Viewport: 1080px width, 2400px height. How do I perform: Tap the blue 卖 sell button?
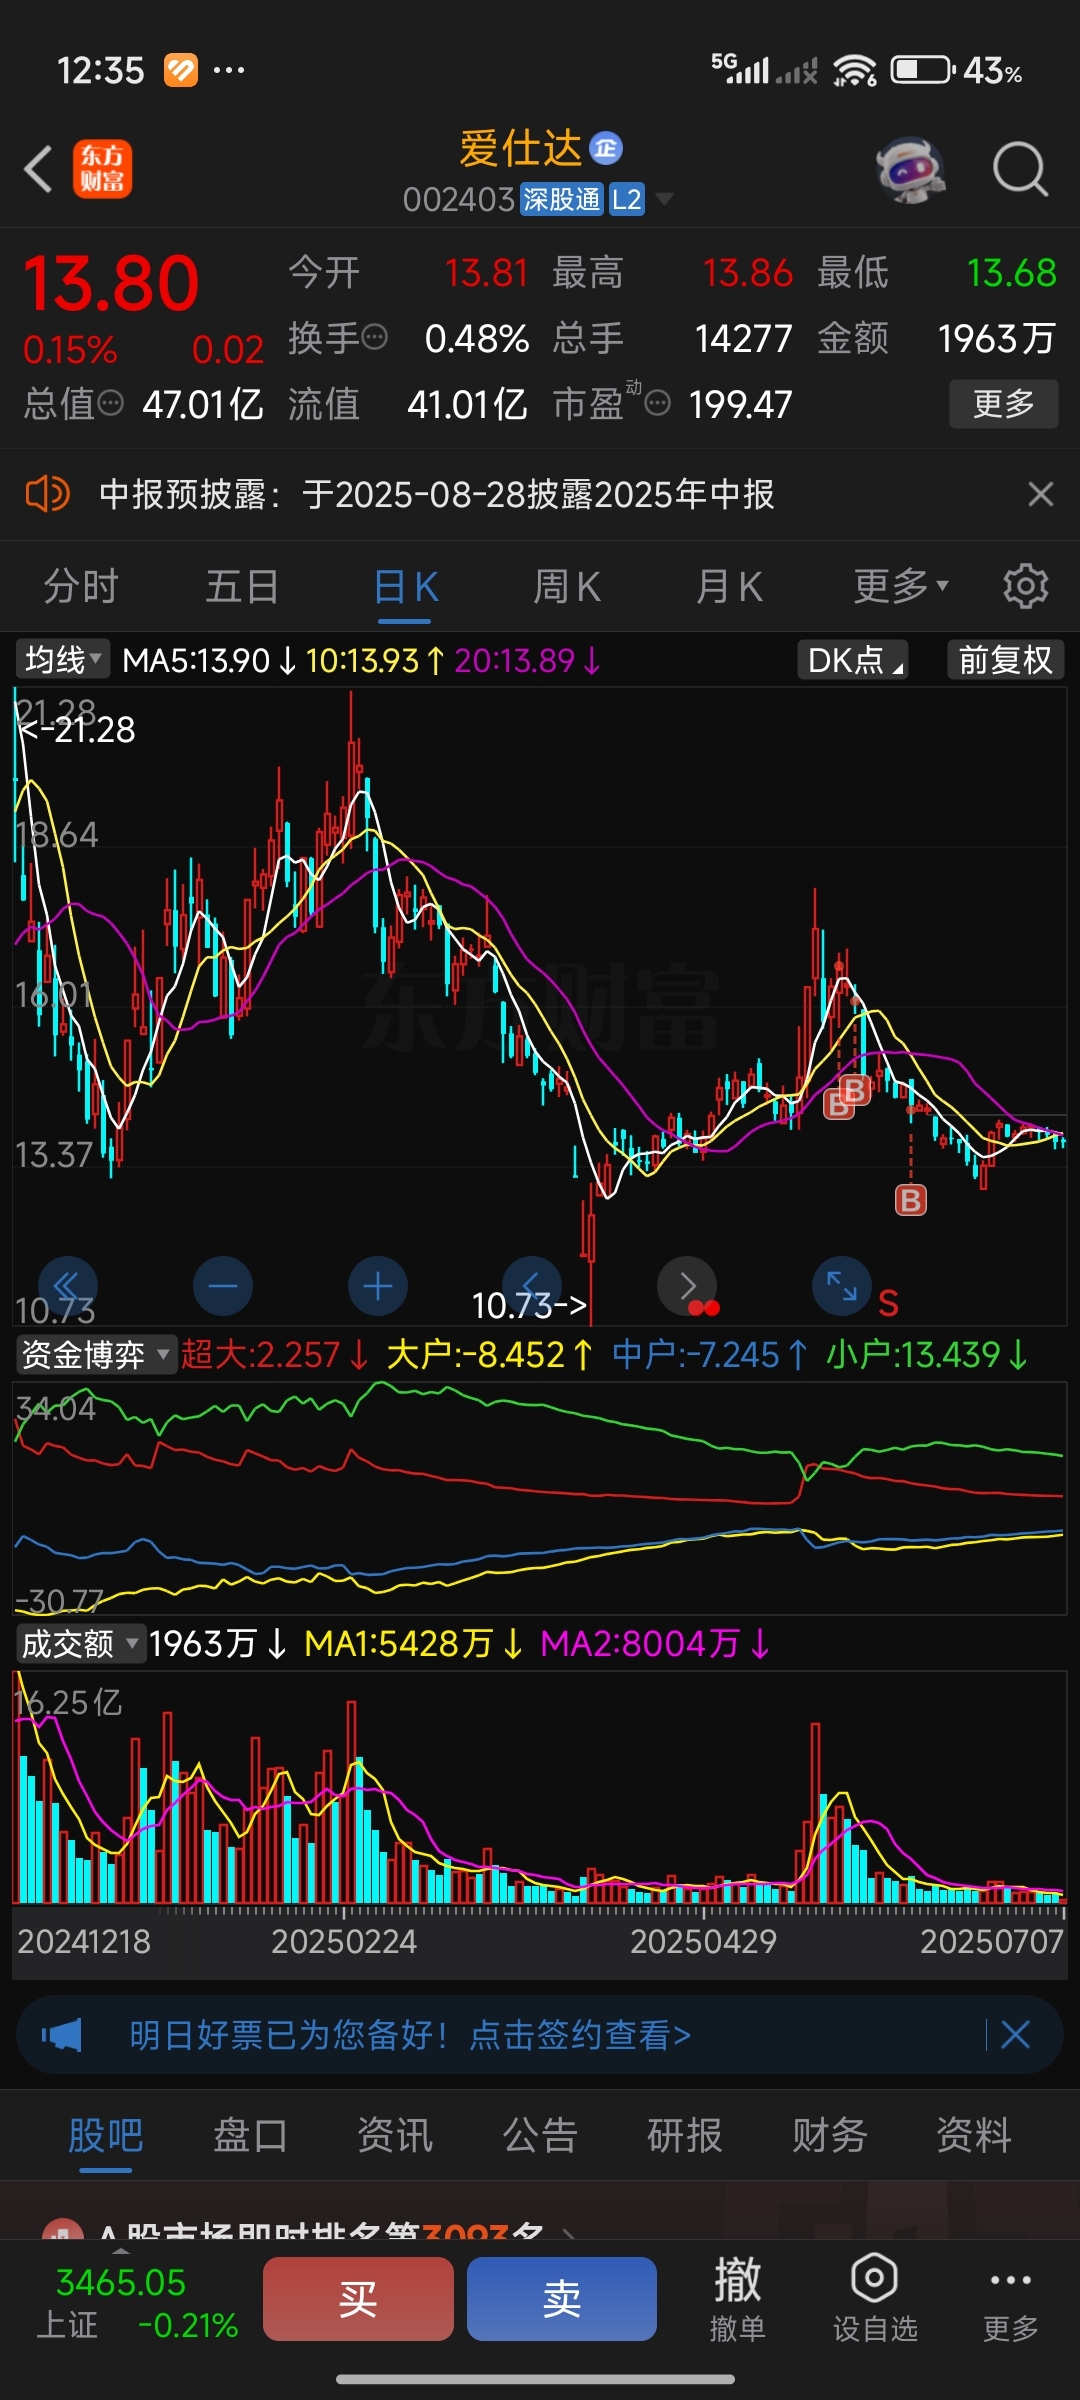pos(562,2299)
